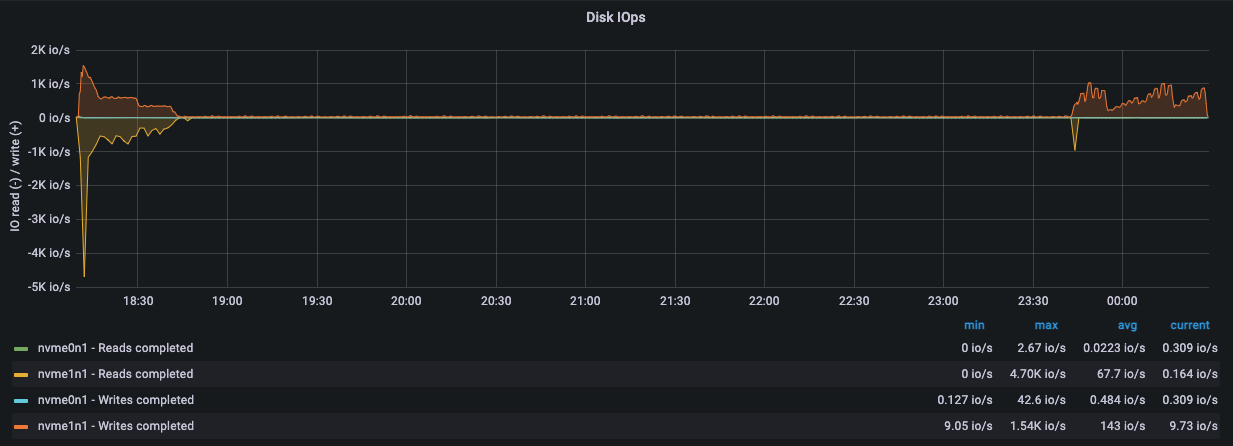Click the 9.73 io/s current value
Screen dimensions: 1233x446
1194,426
